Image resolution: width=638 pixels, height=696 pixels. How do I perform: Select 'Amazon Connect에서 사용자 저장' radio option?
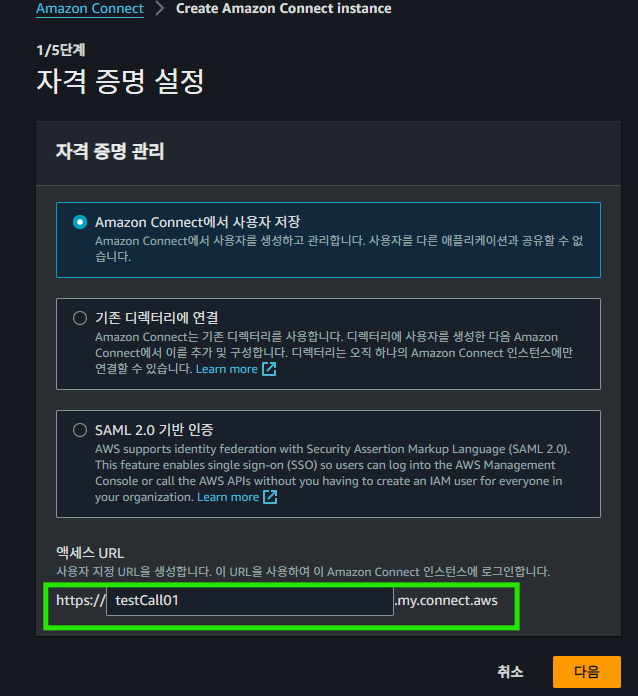click(x=80, y=222)
